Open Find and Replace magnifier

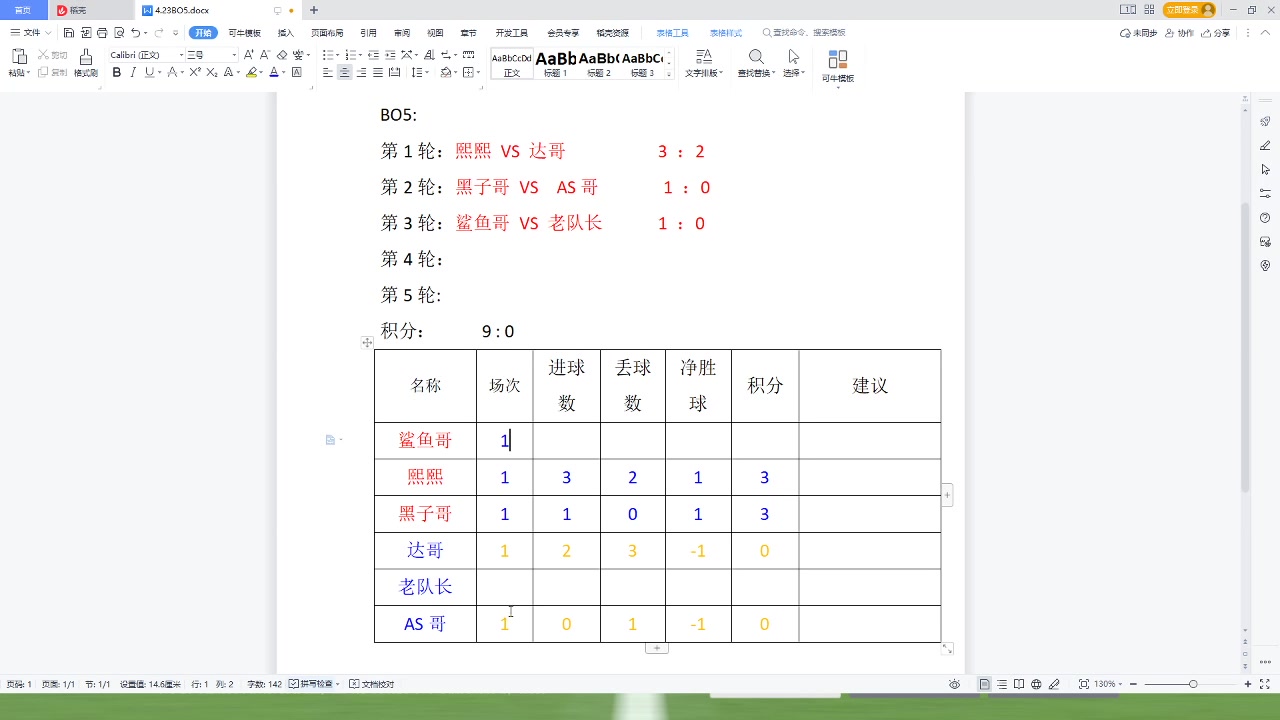[757, 56]
